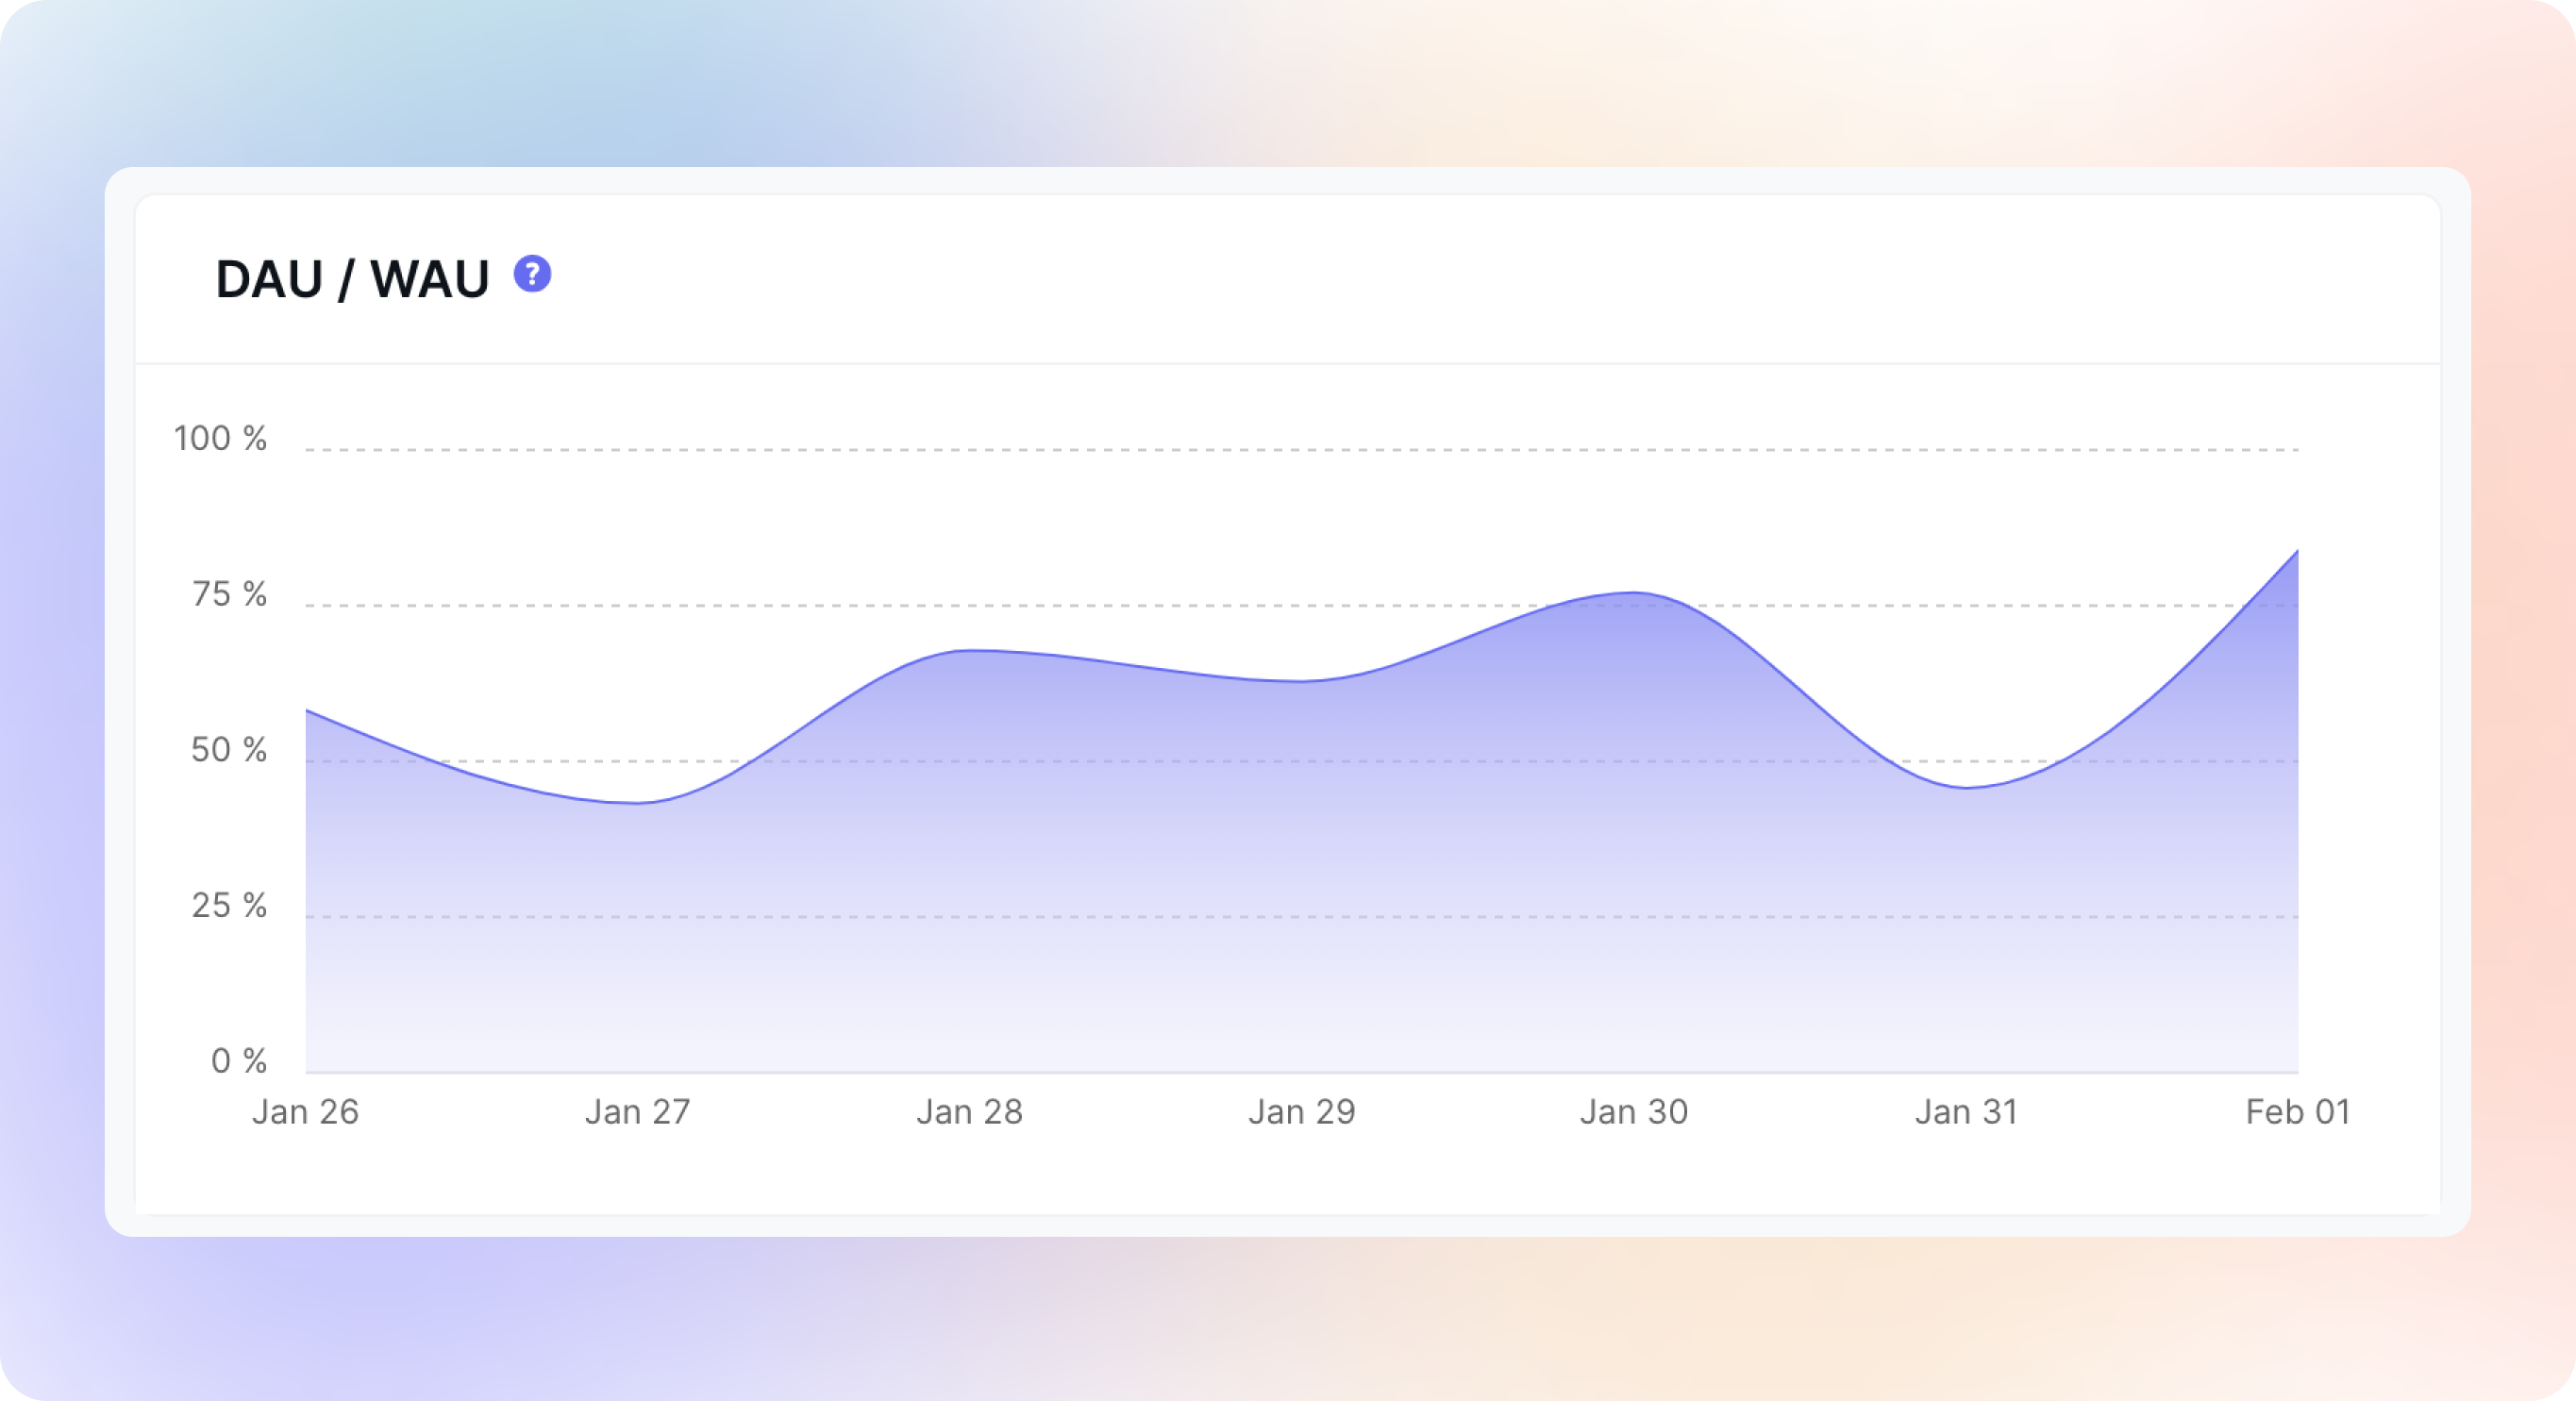Screen dimensions: 2576x1401
Task: Click the line's endpoint above Feb 01
Action: point(2297,551)
